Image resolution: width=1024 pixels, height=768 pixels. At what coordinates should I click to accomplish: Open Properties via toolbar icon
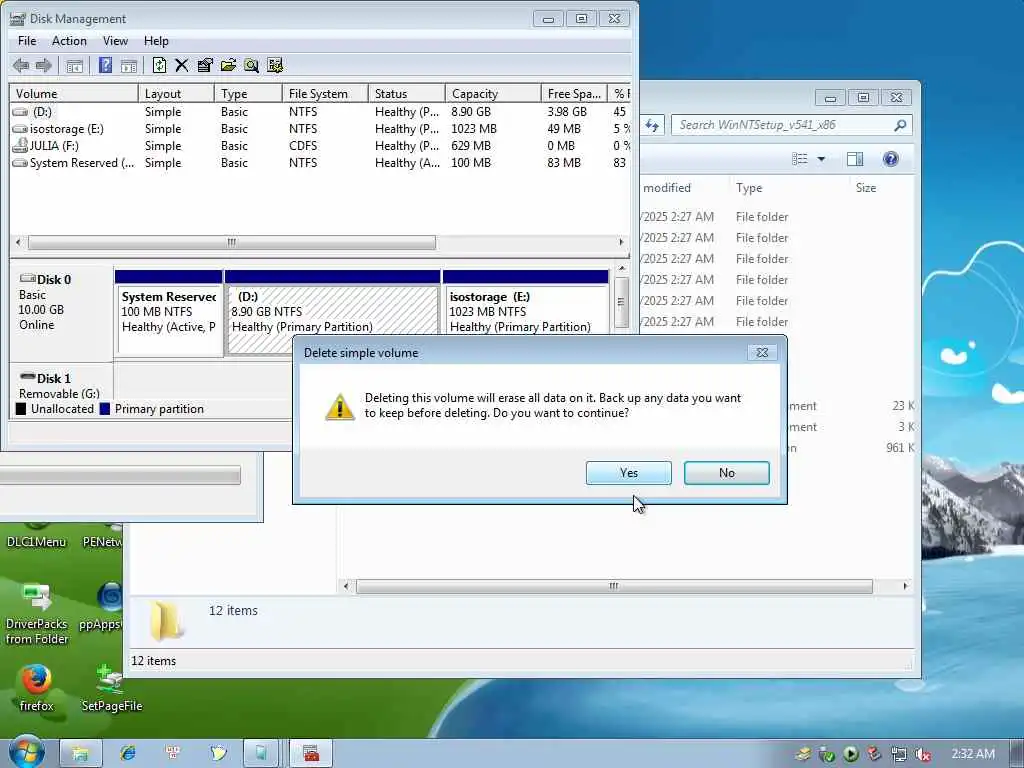coord(205,65)
